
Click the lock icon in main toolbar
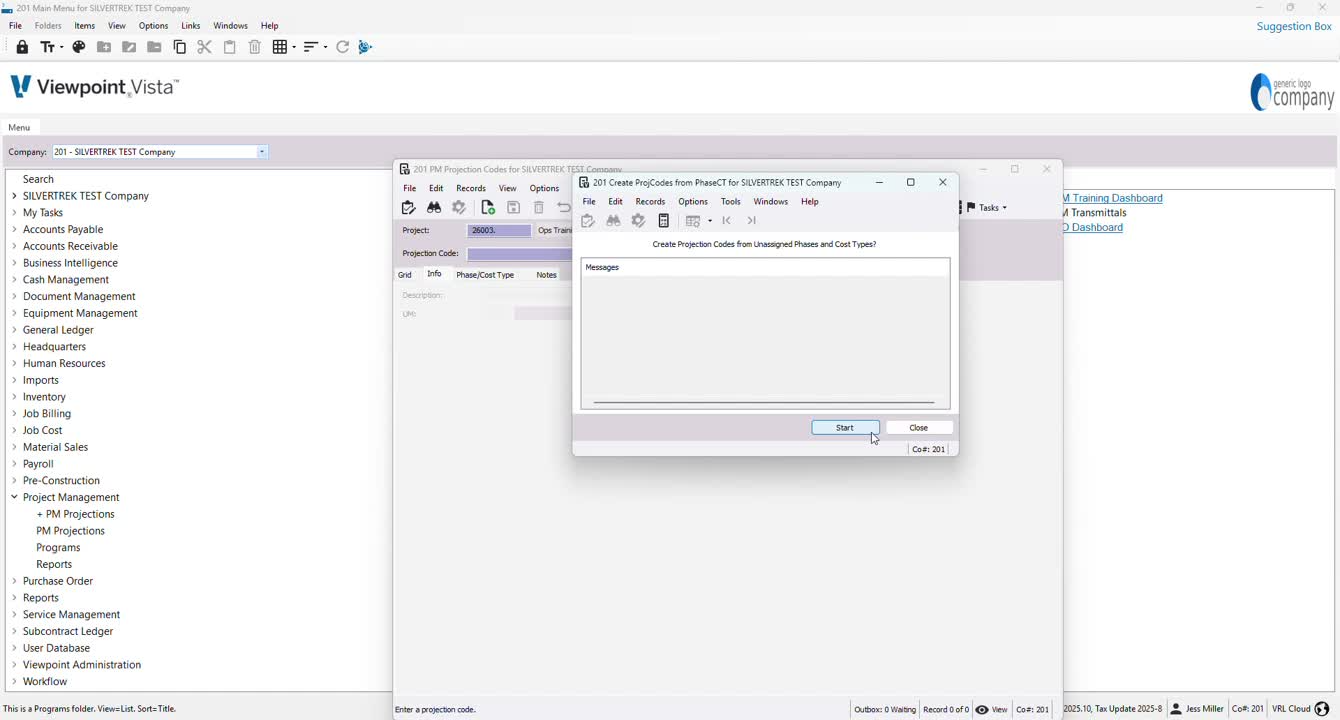coord(22,47)
